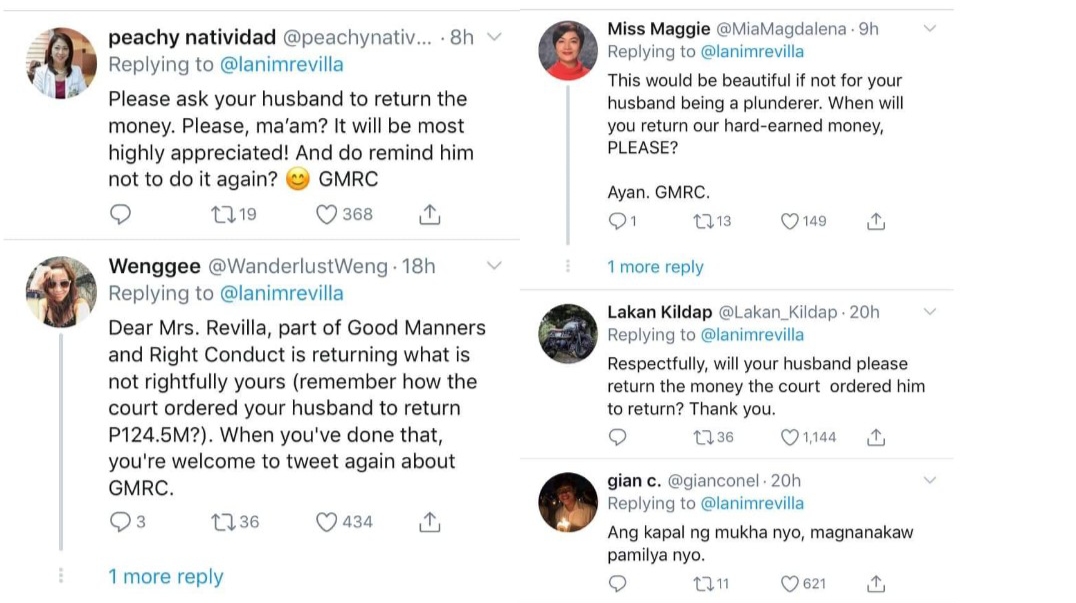1076x603 pixels.
Task: Open @lanimrevilla mention in gian c.'s tweet
Action: point(752,503)
